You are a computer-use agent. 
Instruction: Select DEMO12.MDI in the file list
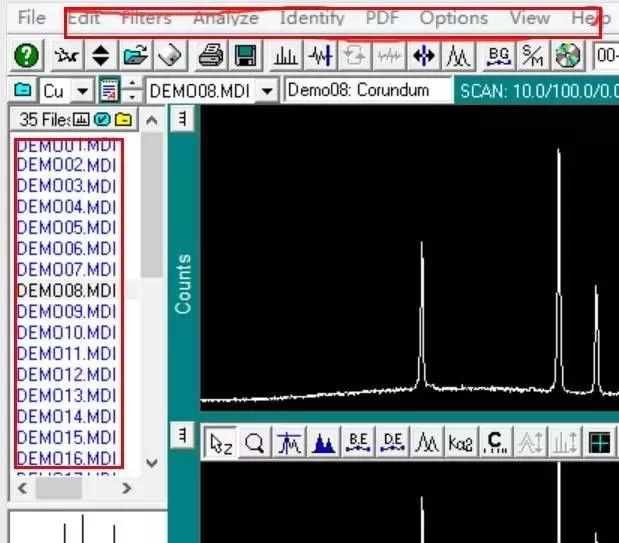coord(66,374)
